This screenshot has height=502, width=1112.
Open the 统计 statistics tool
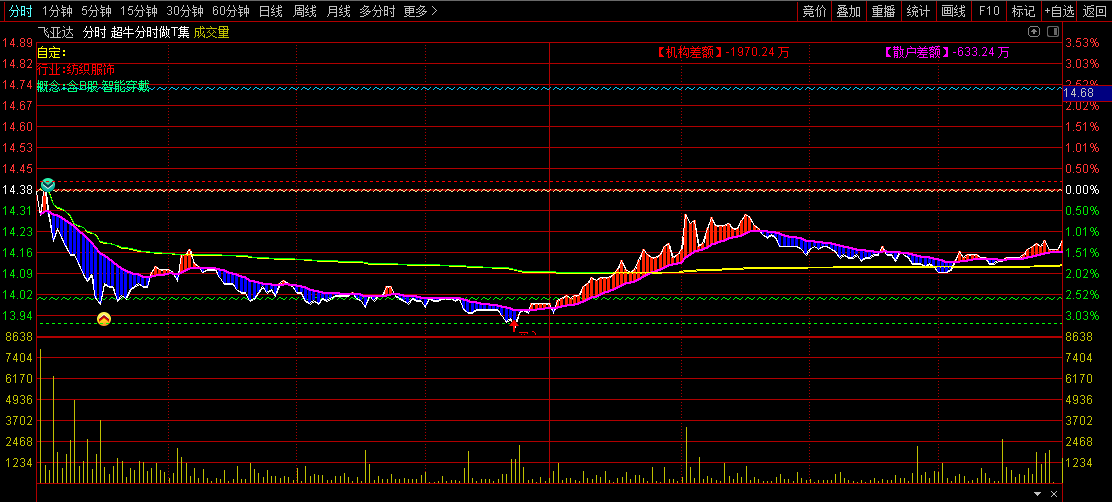[x=918, y=11]
